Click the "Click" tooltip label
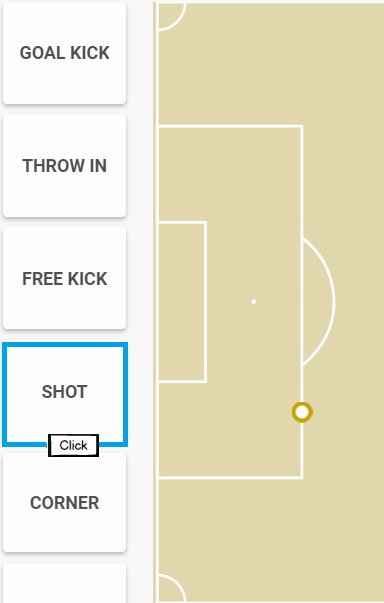Viewport: 384px width, 603px height. pyautogui.click(x=73, y=445)
